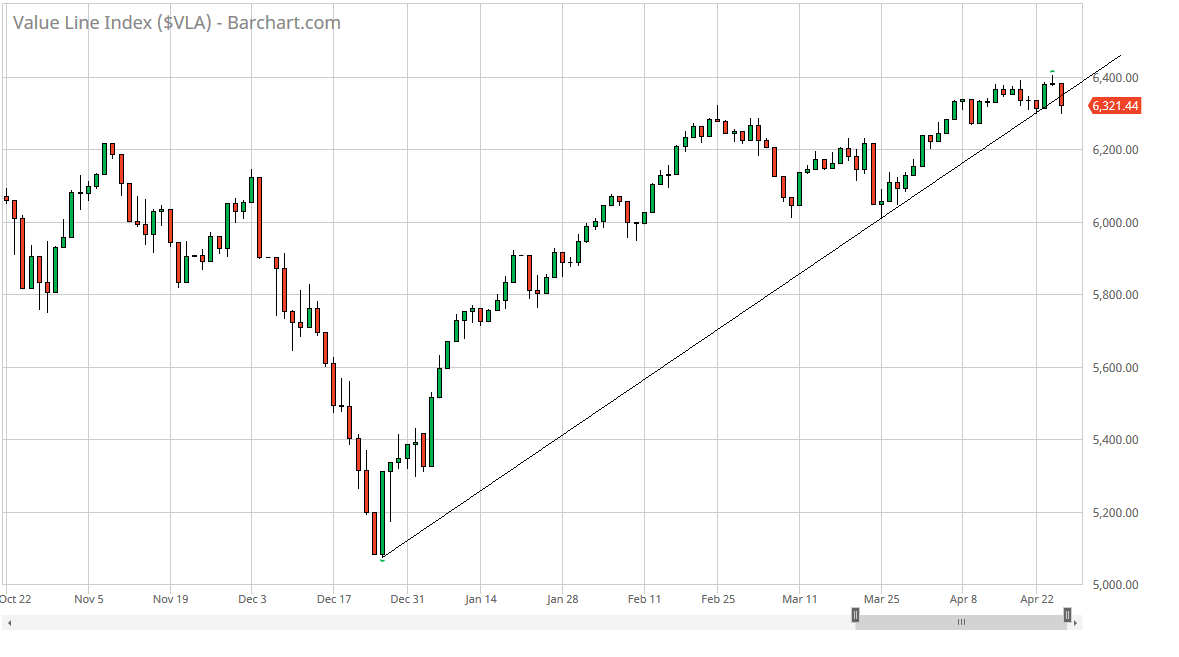Click the scrollbar right arrow button
The height and width of the screenshot is (657, 1179).
(1075, 623)
